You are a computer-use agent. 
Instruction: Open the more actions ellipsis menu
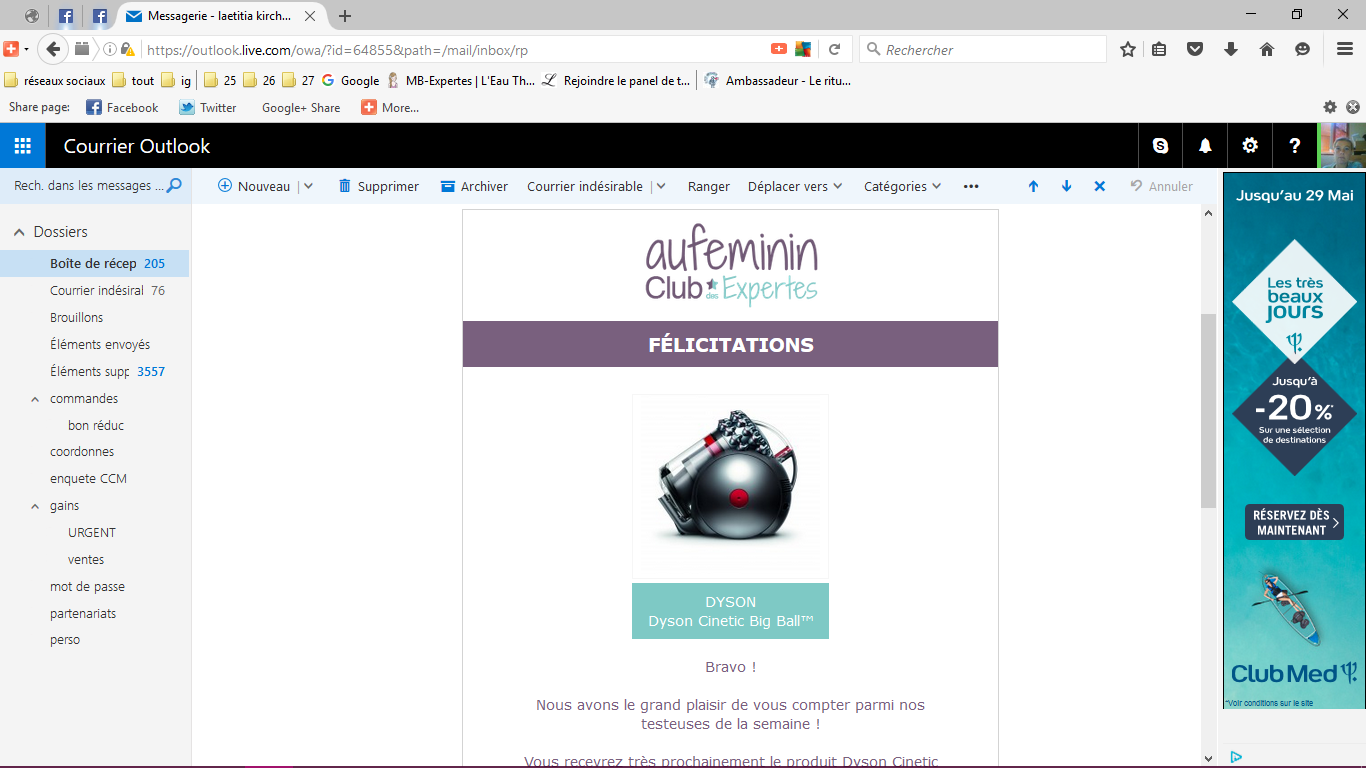(x=971, y=186)
